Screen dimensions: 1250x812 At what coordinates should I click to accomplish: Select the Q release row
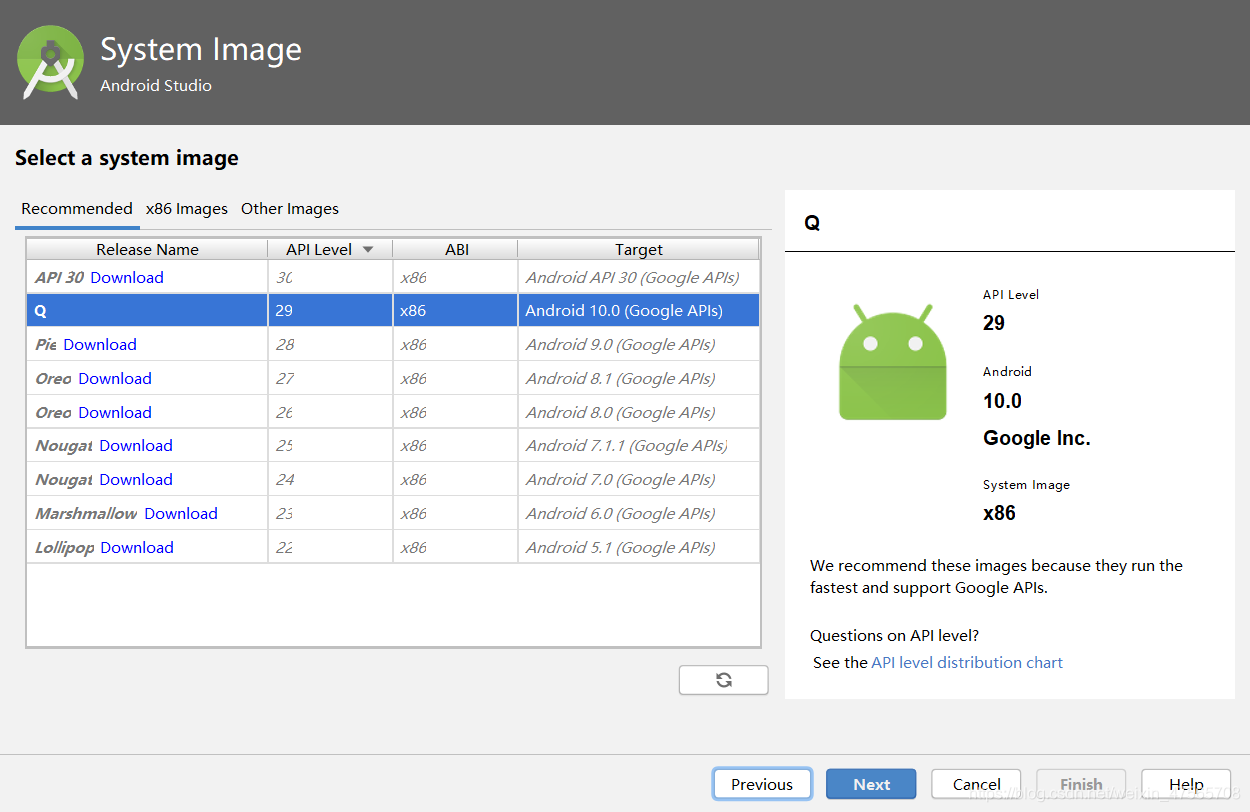point(393,310)
